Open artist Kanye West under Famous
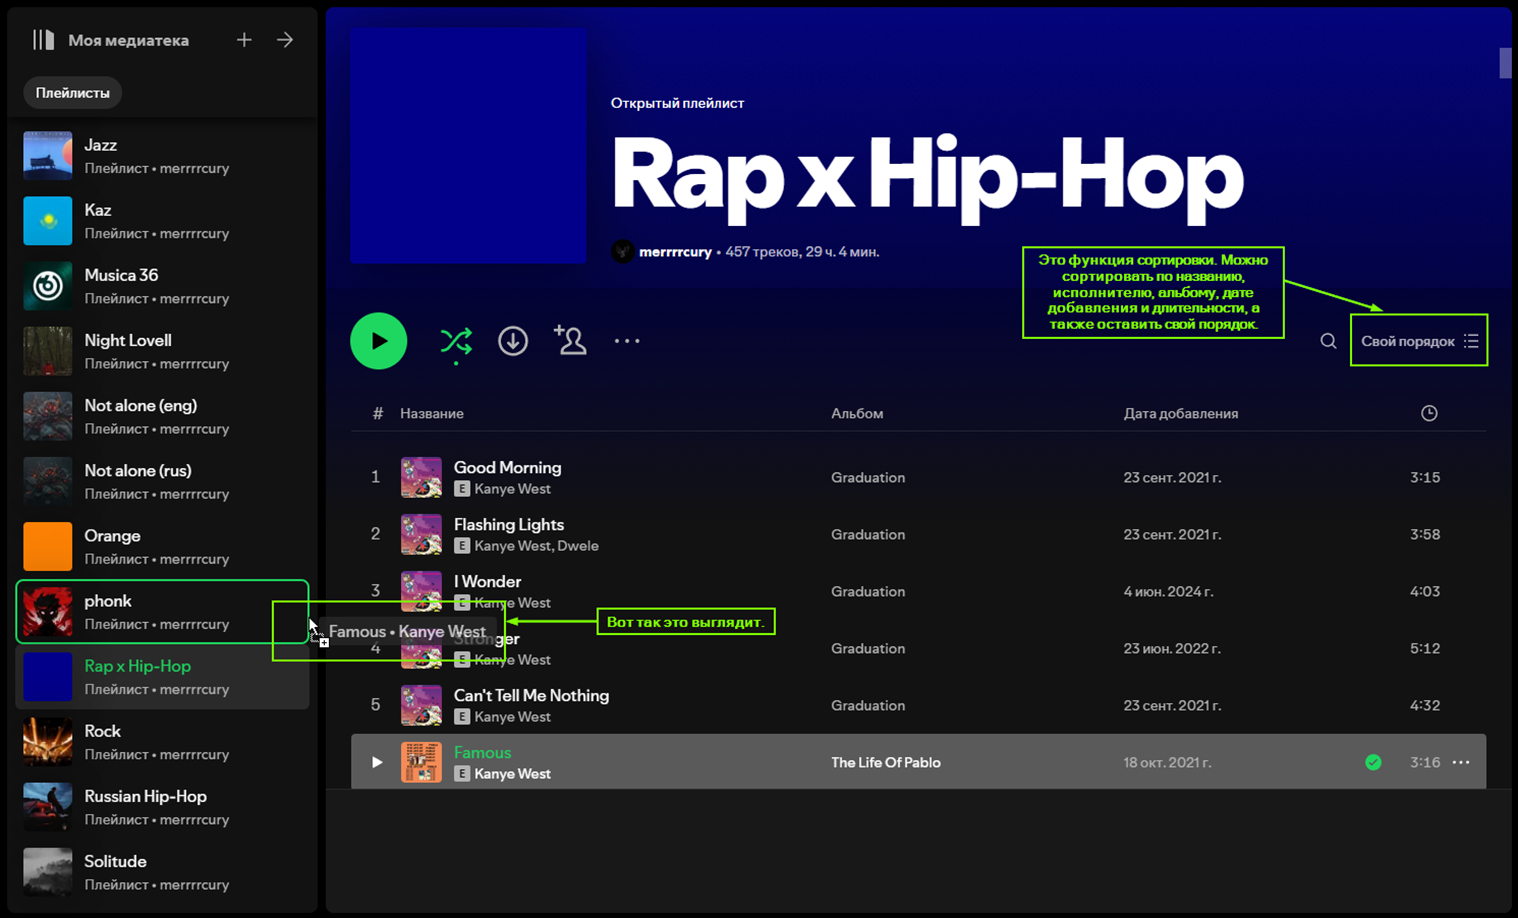The width and height of the screenshot is (1518, 918). pyautogui.click(x=513, y=774)
